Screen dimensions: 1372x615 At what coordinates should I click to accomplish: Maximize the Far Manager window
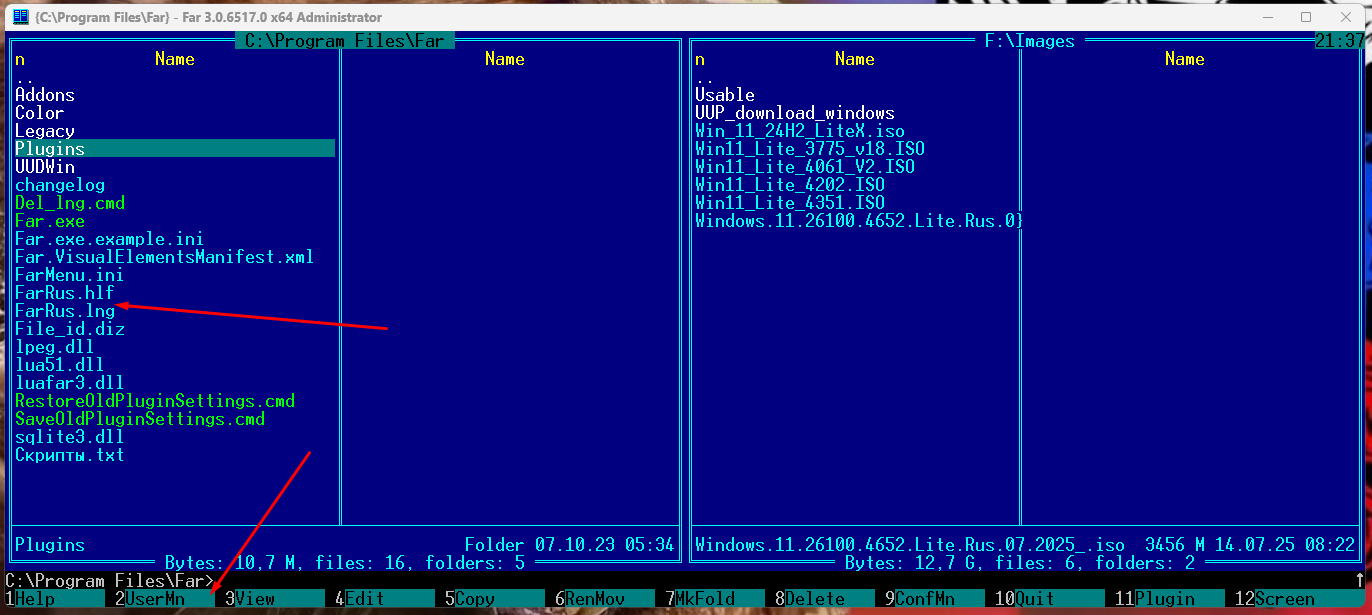pyautogui.click(x=1306, y=17)
